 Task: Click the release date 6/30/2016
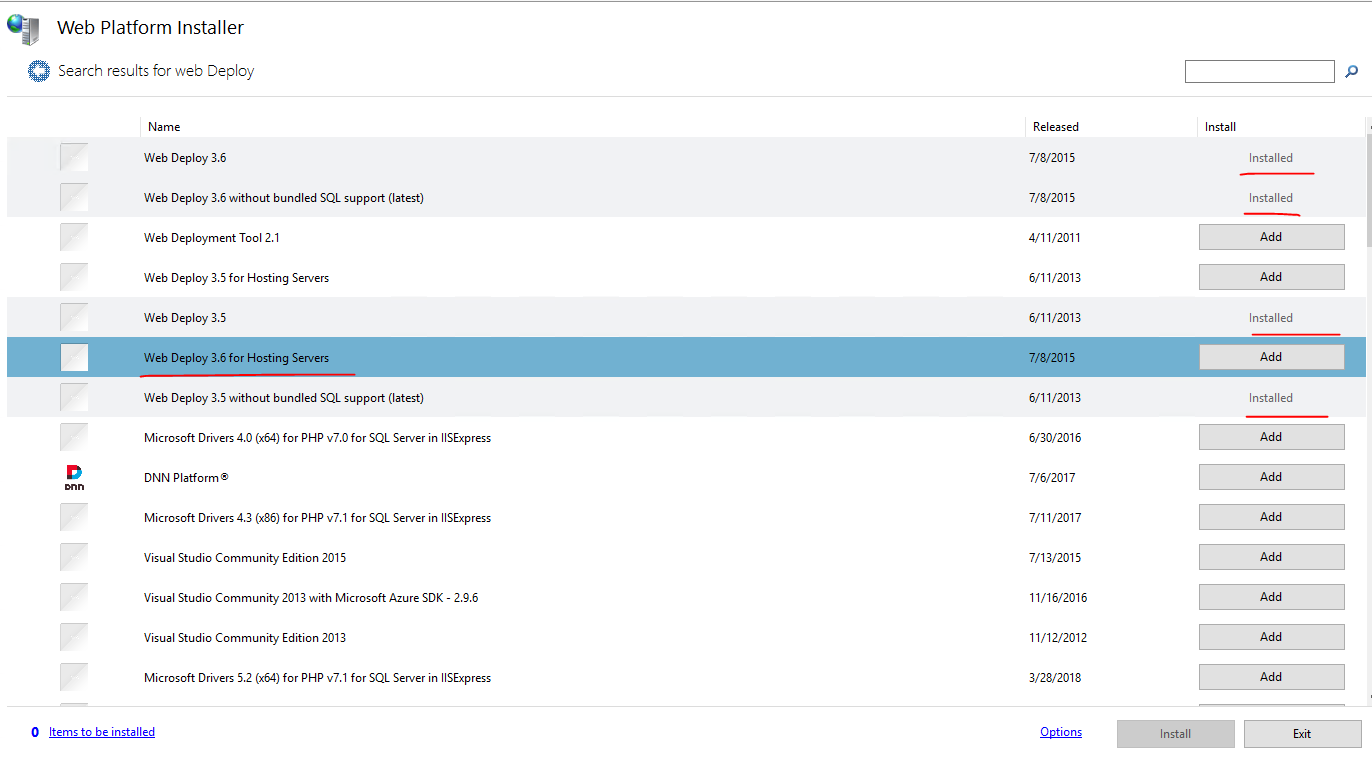pos(1057,438)
